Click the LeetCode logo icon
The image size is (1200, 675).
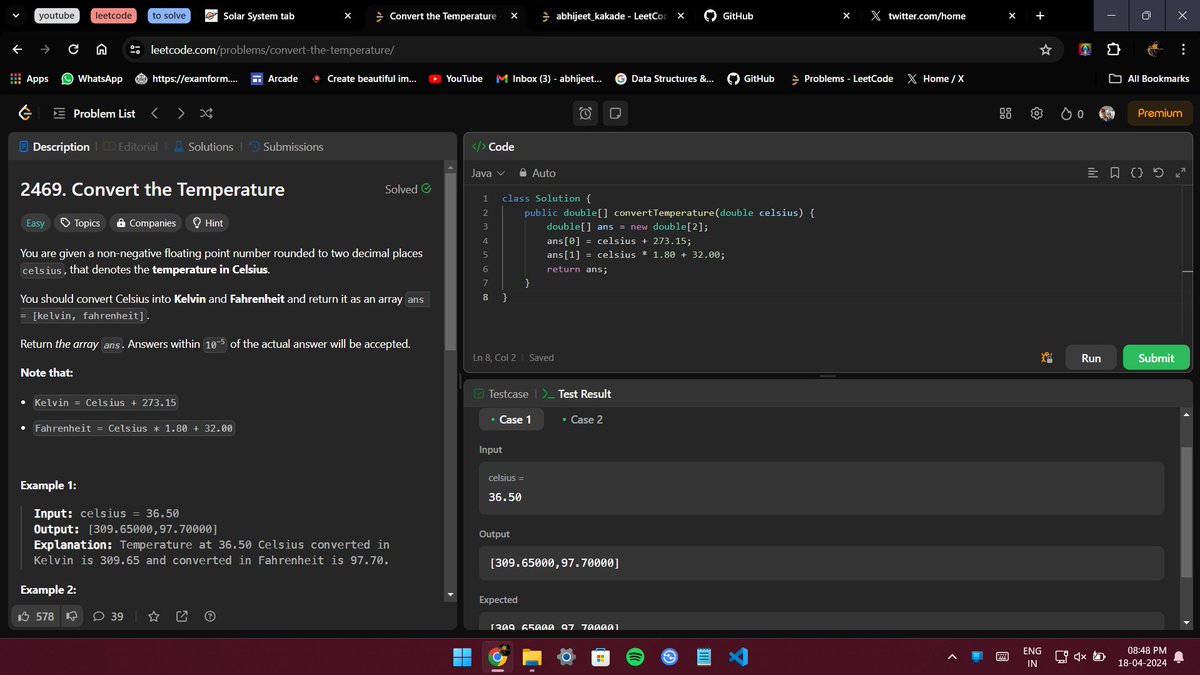click(26, 113)
